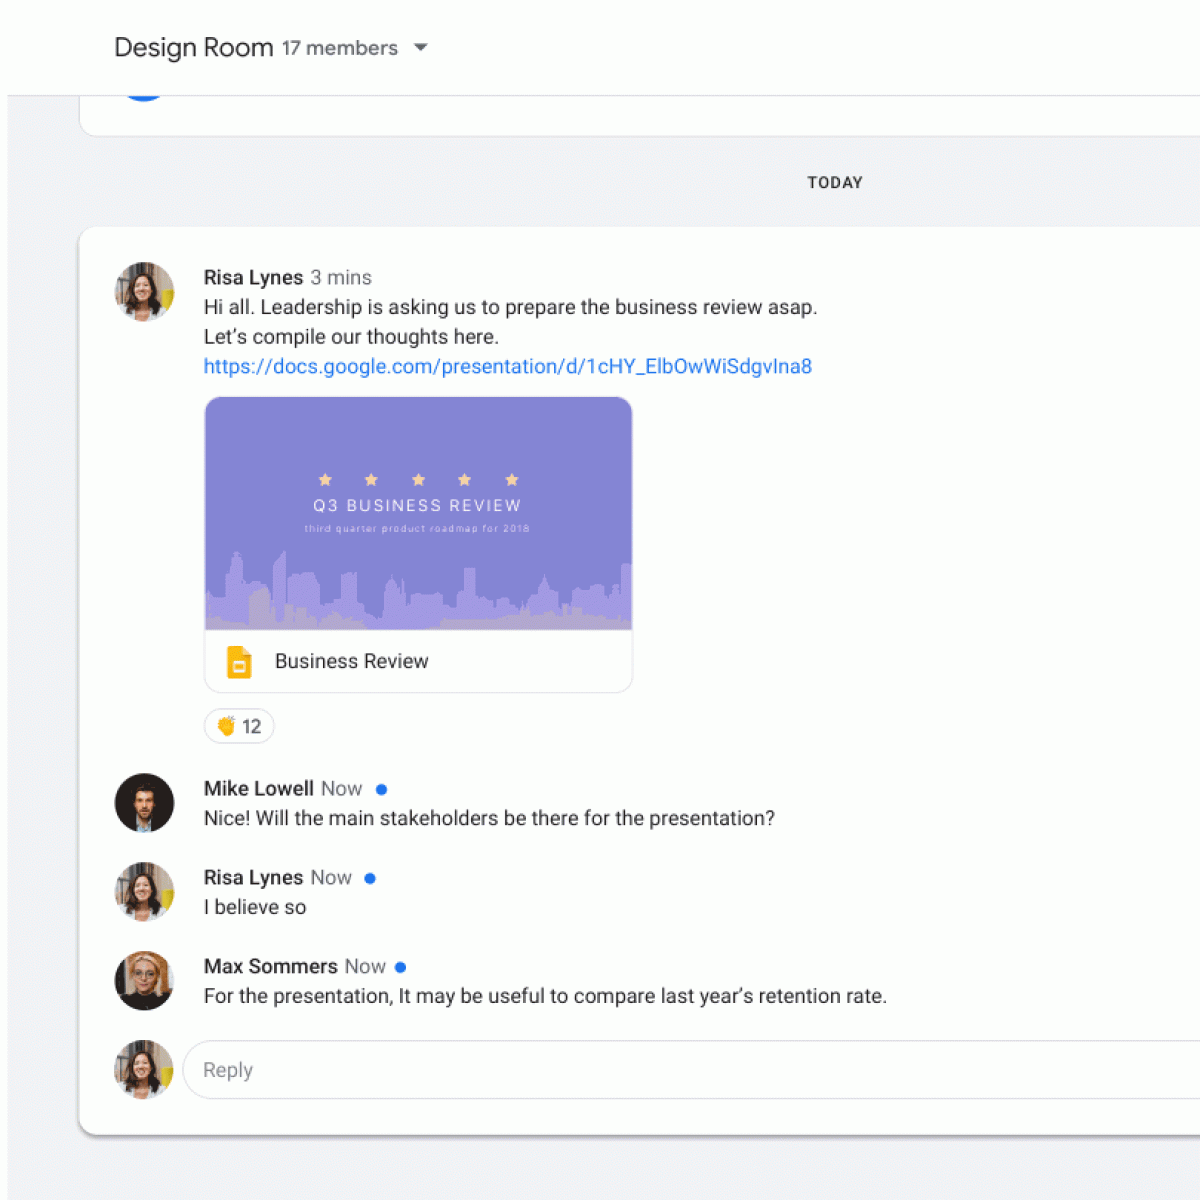This screenshot has height=1200, width=1200.
Task: Click the avatar next to the Reply box
Action: 144,1069
